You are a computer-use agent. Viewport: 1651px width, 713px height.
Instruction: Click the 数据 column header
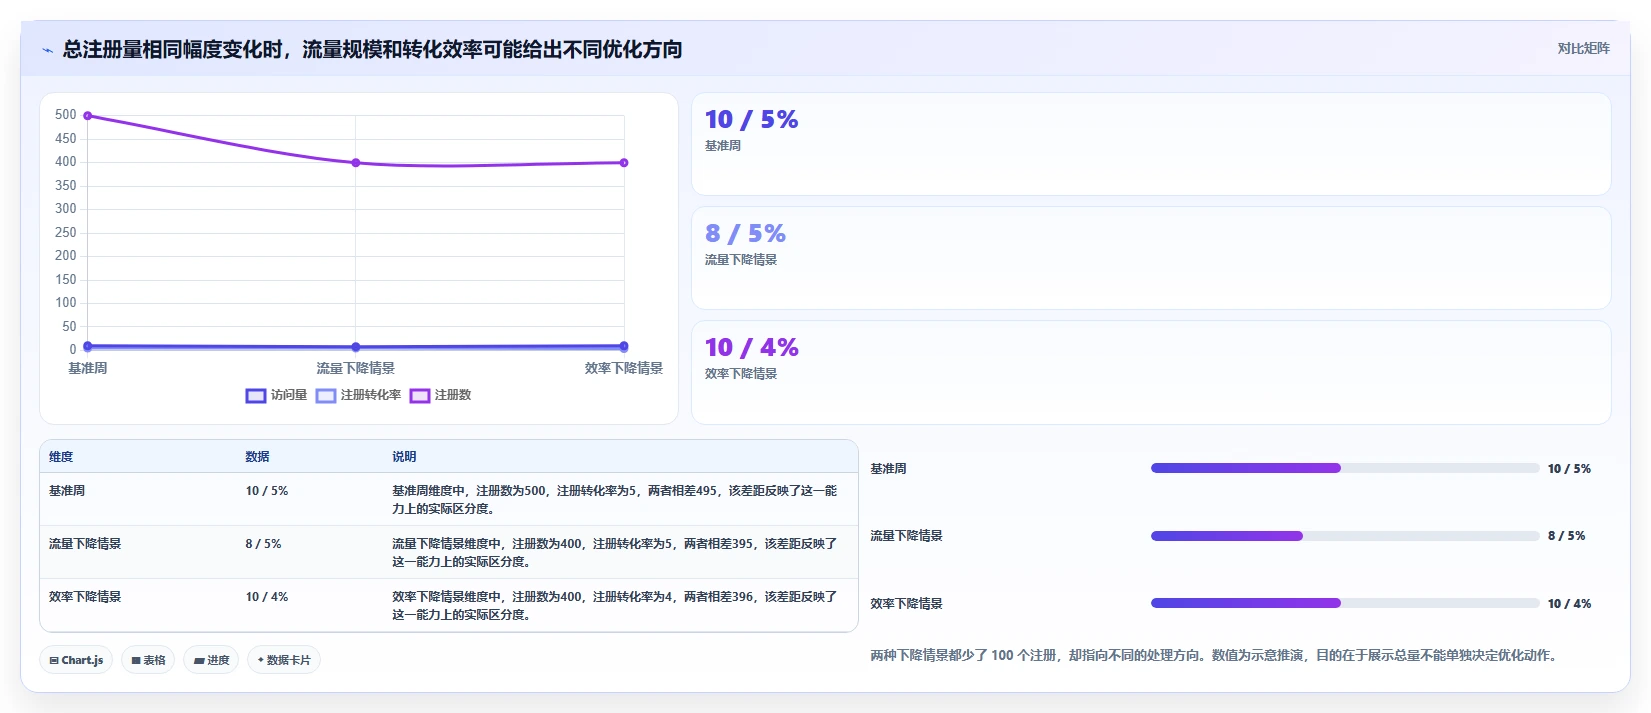click(x=258, y=457)
